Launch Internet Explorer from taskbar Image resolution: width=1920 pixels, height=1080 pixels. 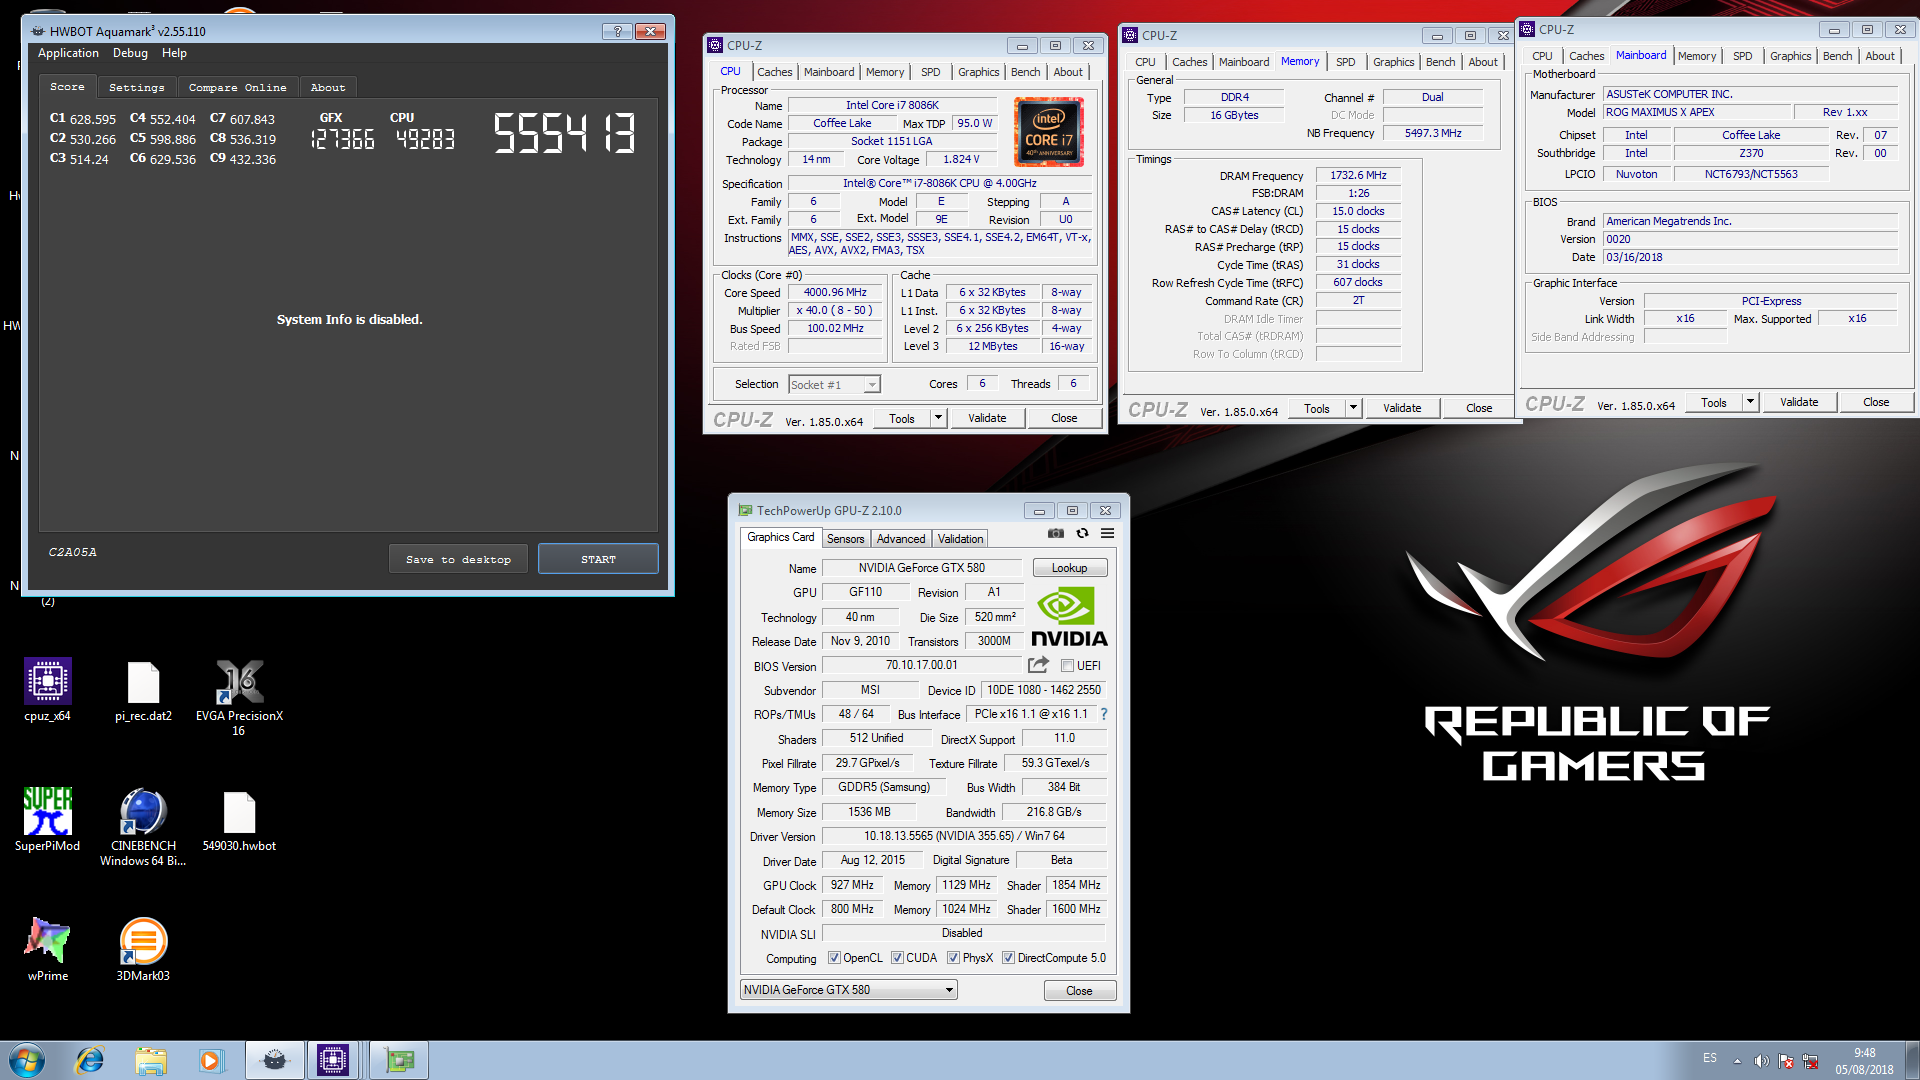(x=90, y=1060)
